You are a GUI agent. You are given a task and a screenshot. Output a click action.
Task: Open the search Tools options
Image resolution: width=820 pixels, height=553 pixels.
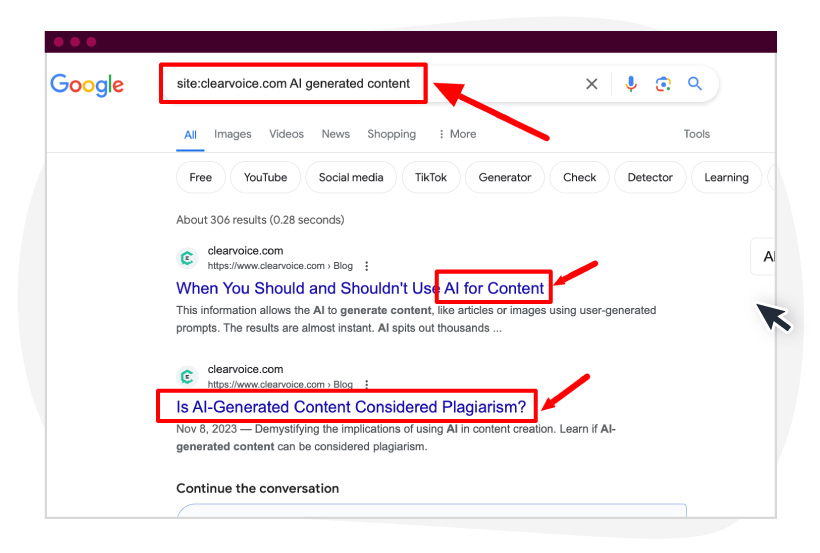[697, 134]
